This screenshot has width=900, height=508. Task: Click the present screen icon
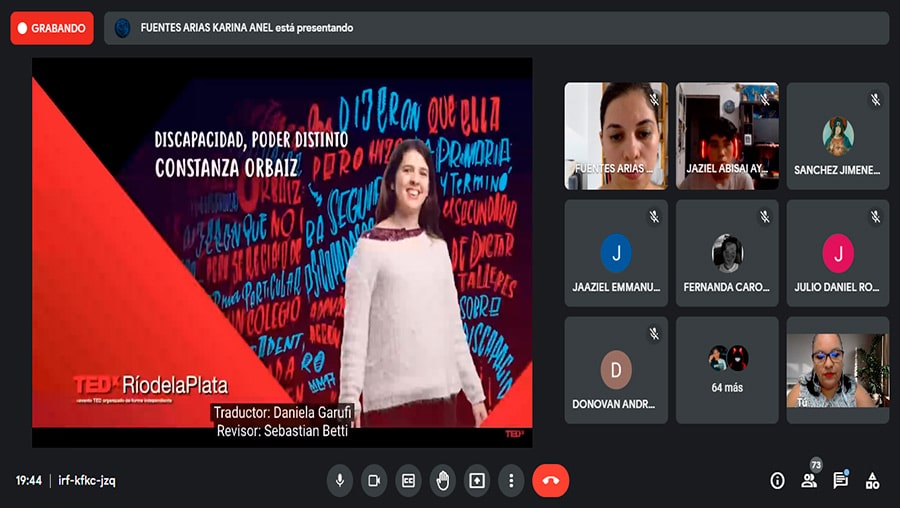click(477, 480)
